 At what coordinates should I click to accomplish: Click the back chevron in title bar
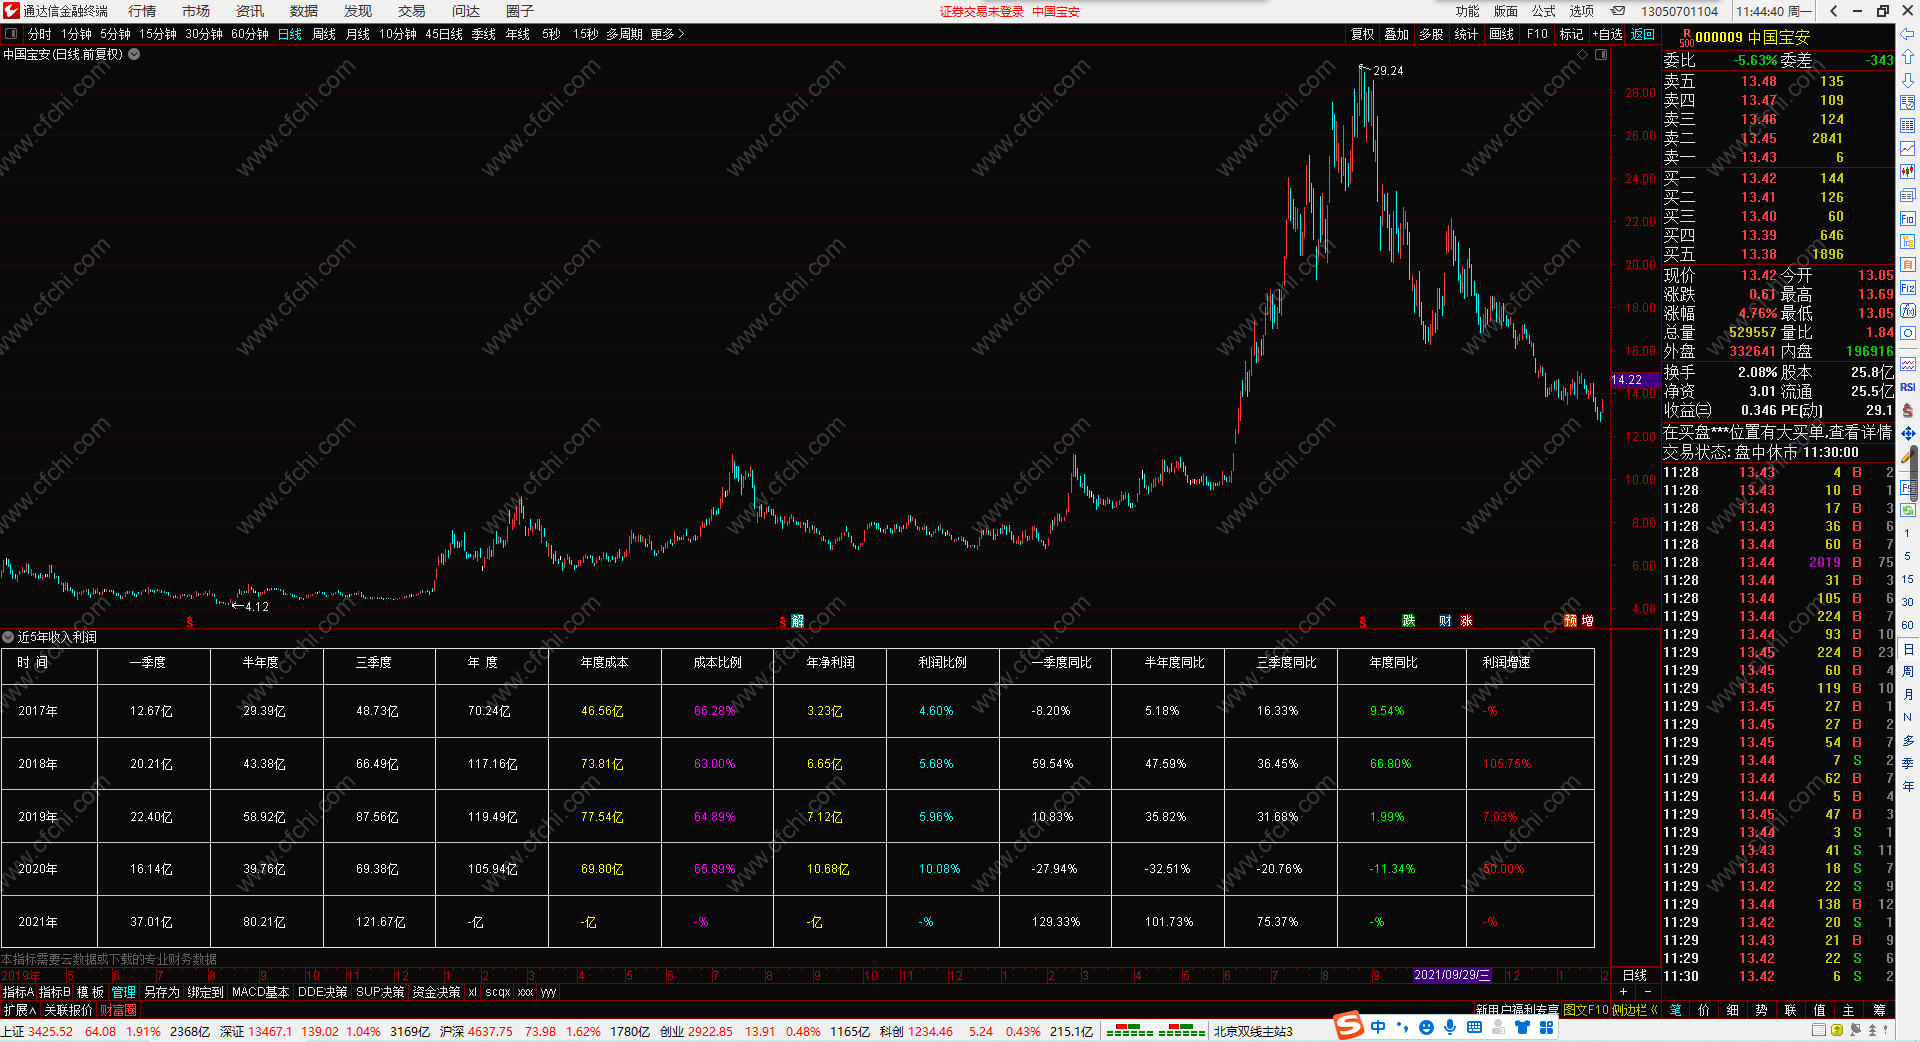point(1834,11)
